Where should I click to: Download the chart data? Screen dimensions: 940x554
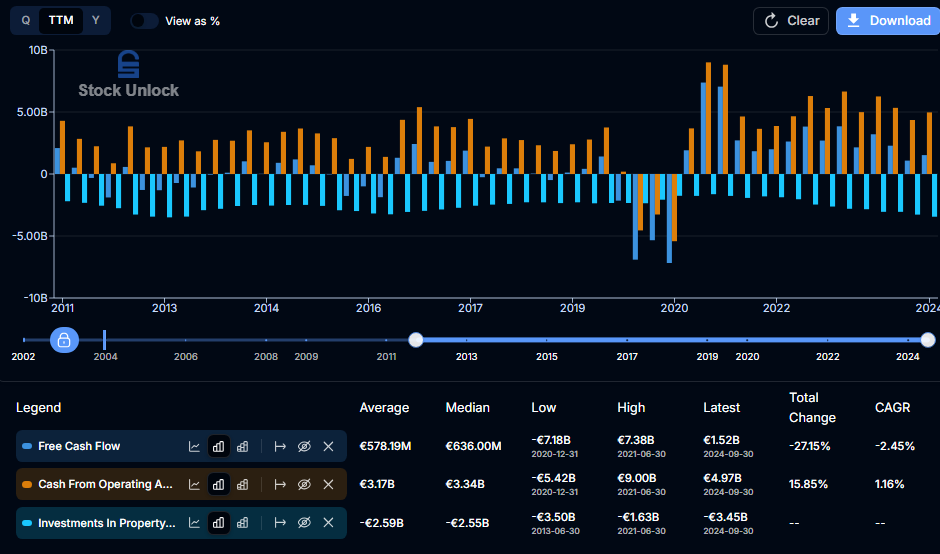(x=888, y=21)
